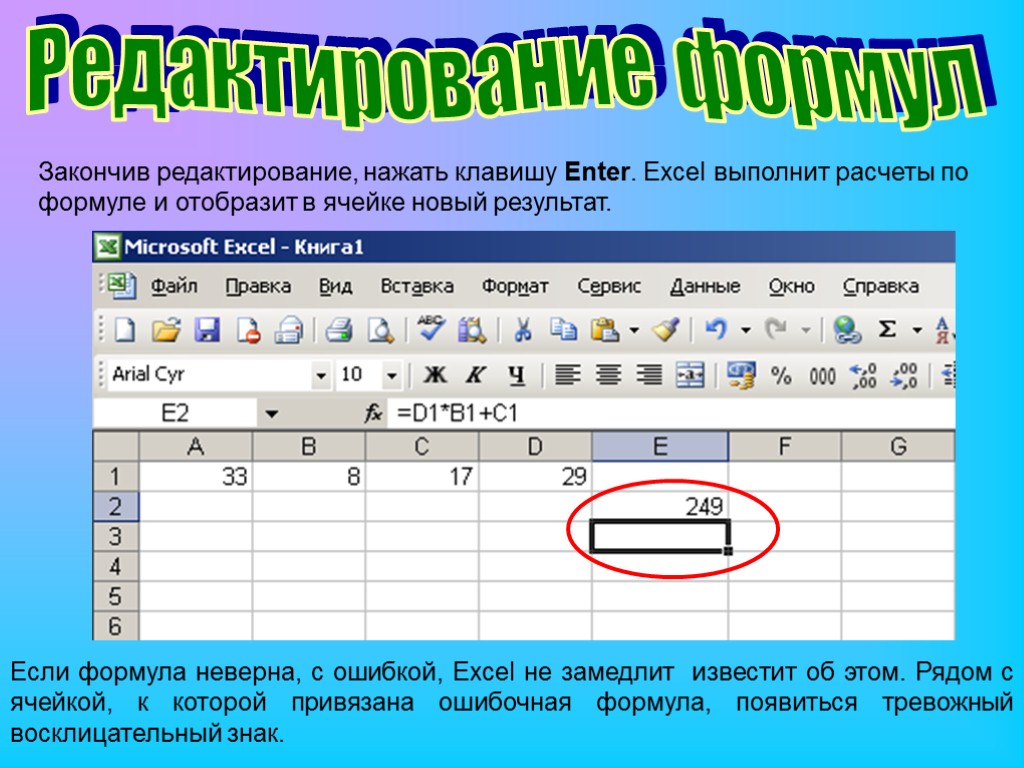Screen dimensions: 1024x768
Task: Open the Данные menu
Action: pyautogui.click(x=705, y=286)
